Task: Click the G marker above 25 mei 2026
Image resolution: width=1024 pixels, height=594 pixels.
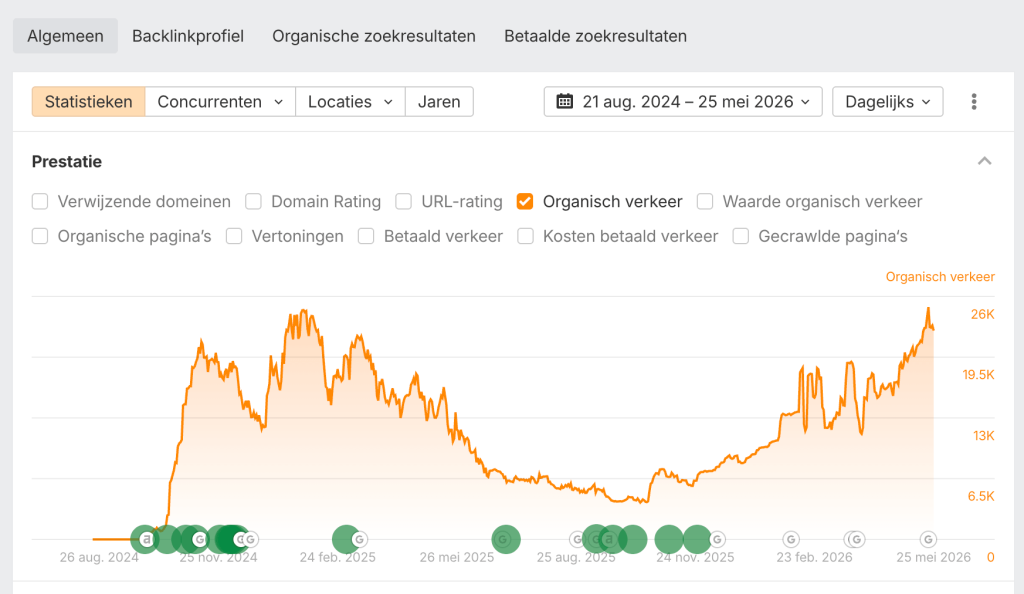Action: point(928,539)
